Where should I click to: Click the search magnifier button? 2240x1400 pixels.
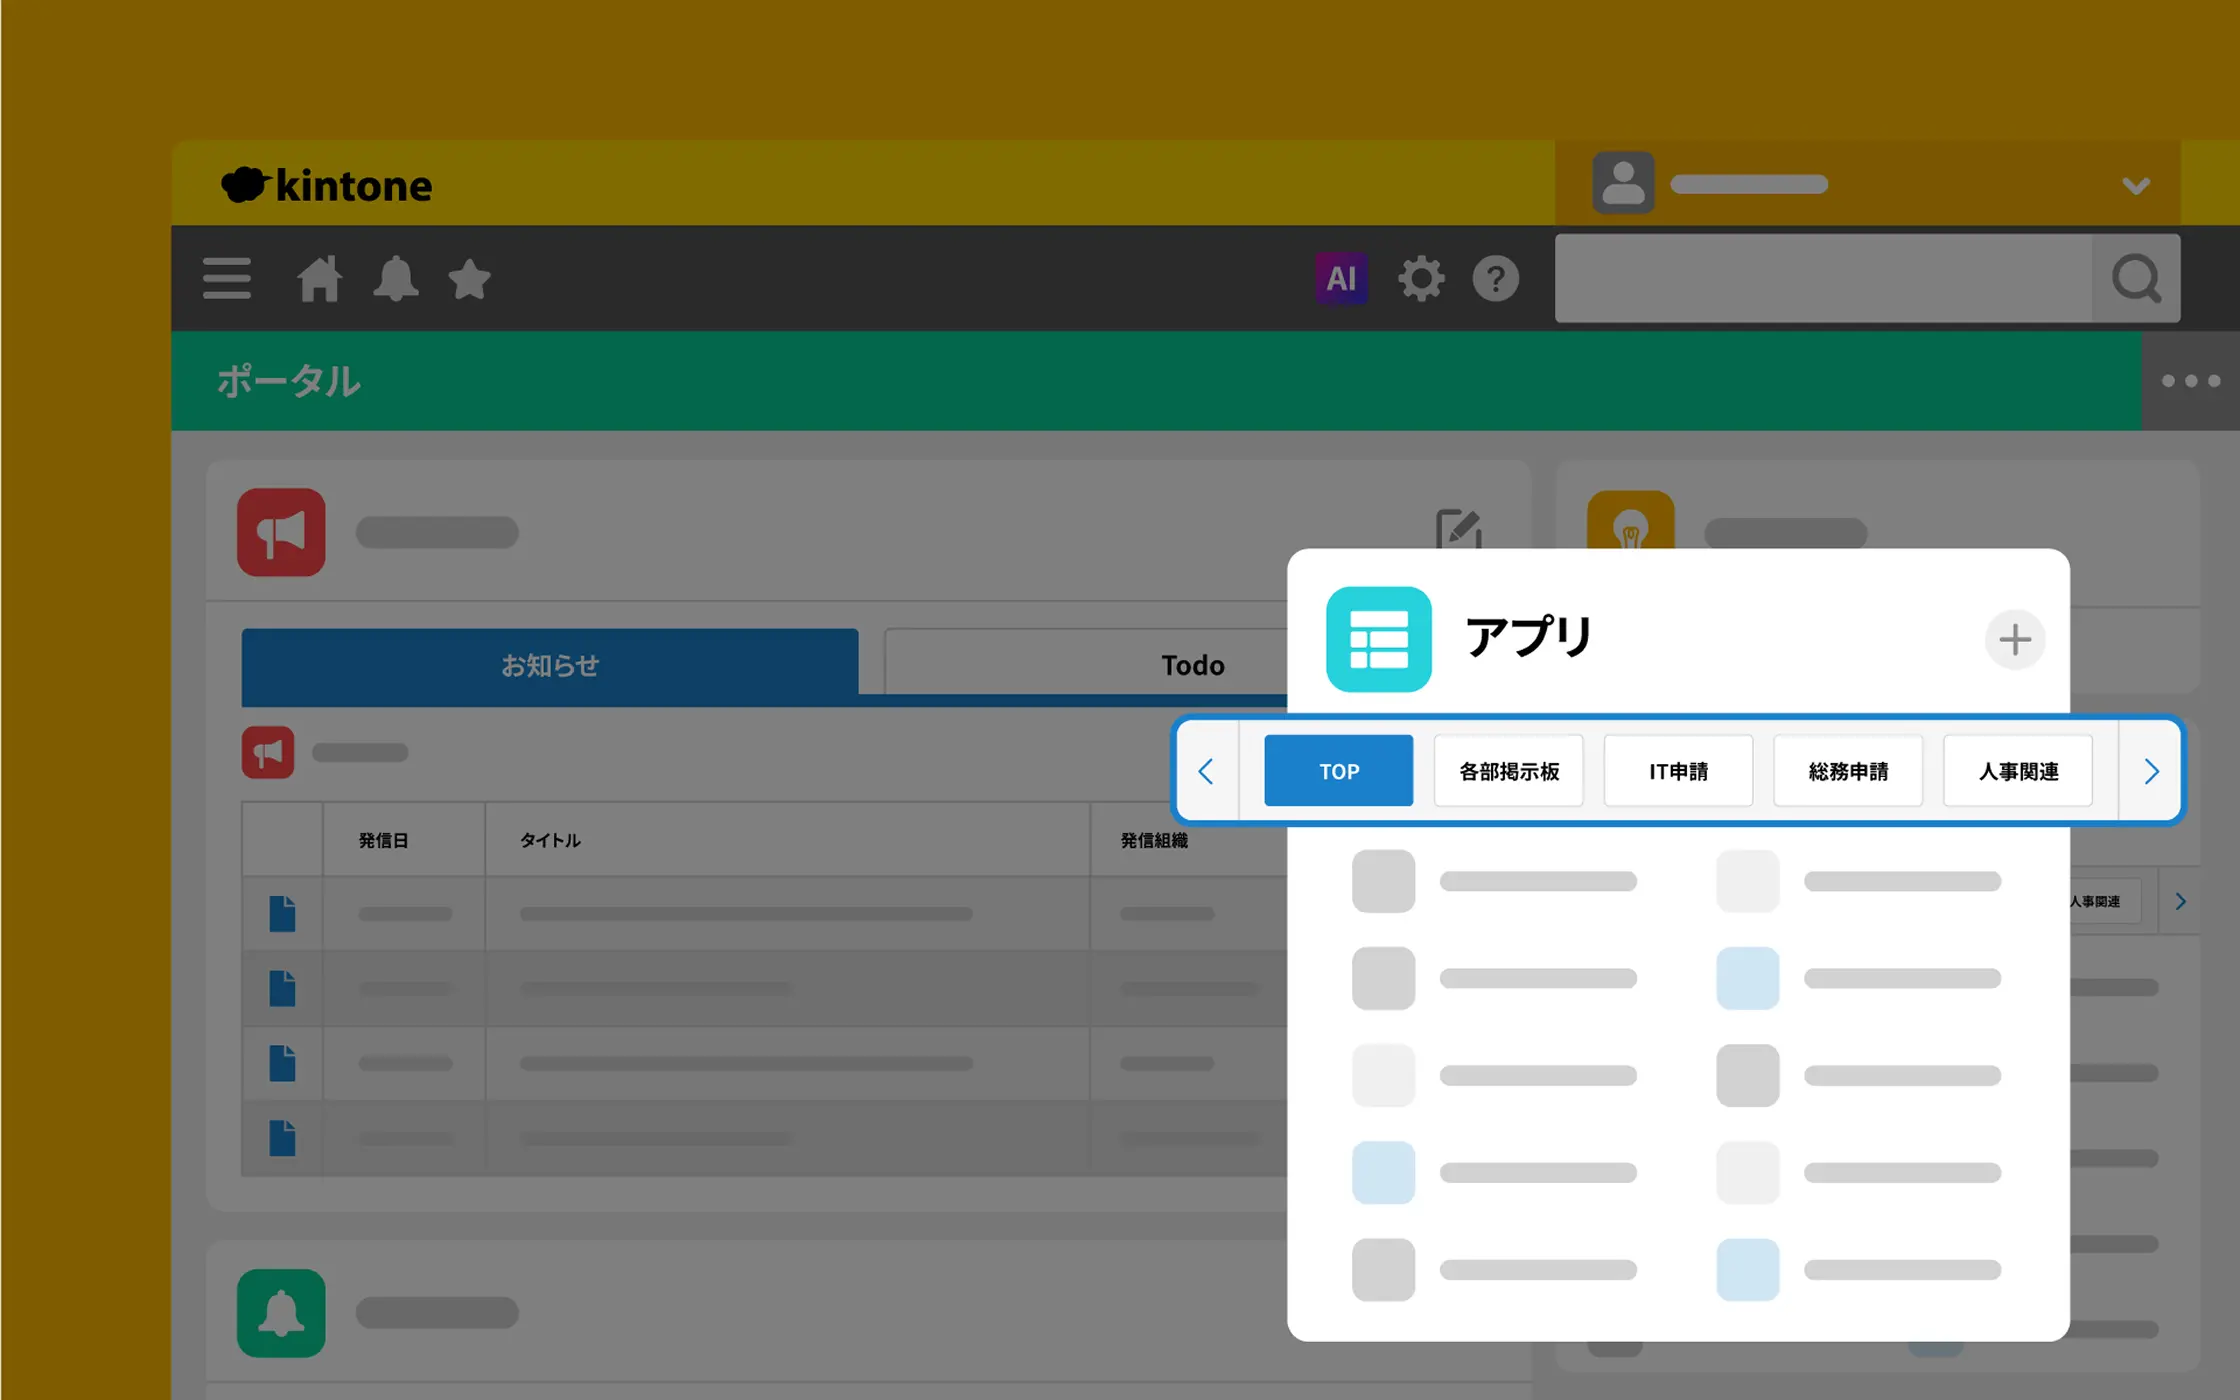(2135, 278)
